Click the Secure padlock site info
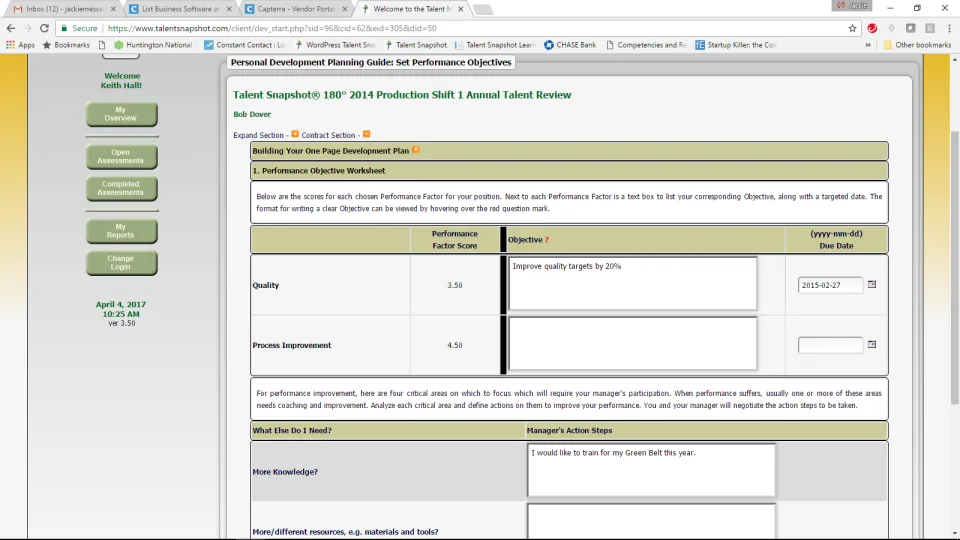 coord(79,28)
